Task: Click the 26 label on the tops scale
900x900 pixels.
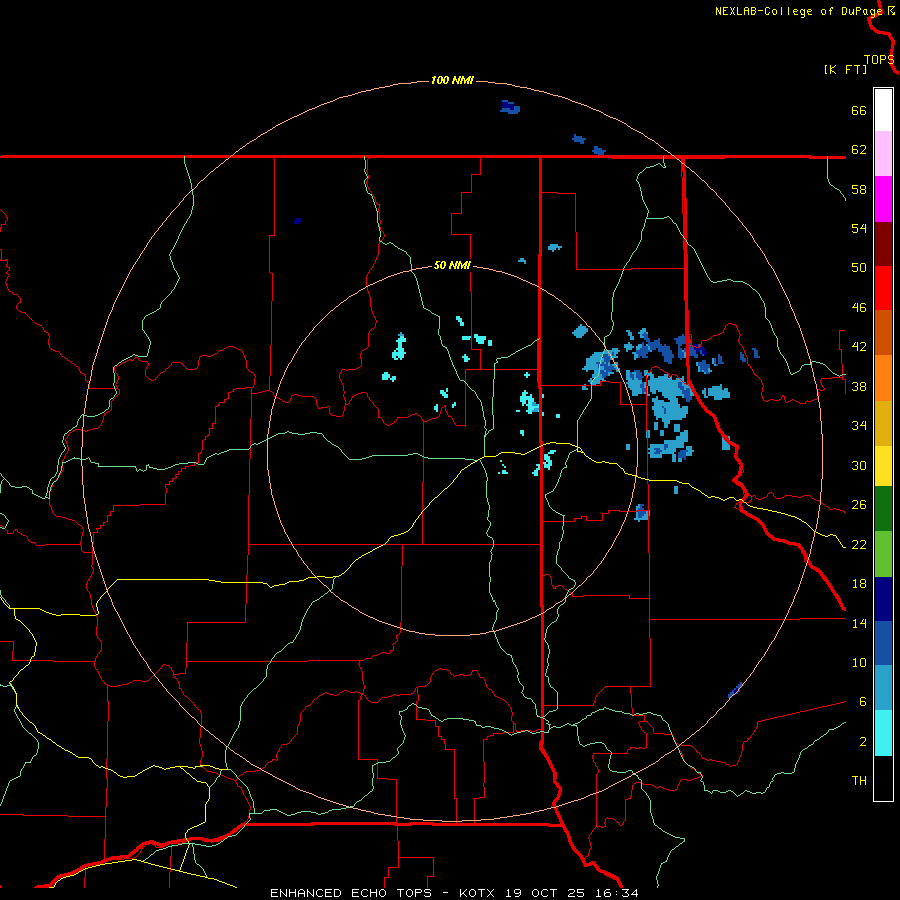Action: pos(859,505)
